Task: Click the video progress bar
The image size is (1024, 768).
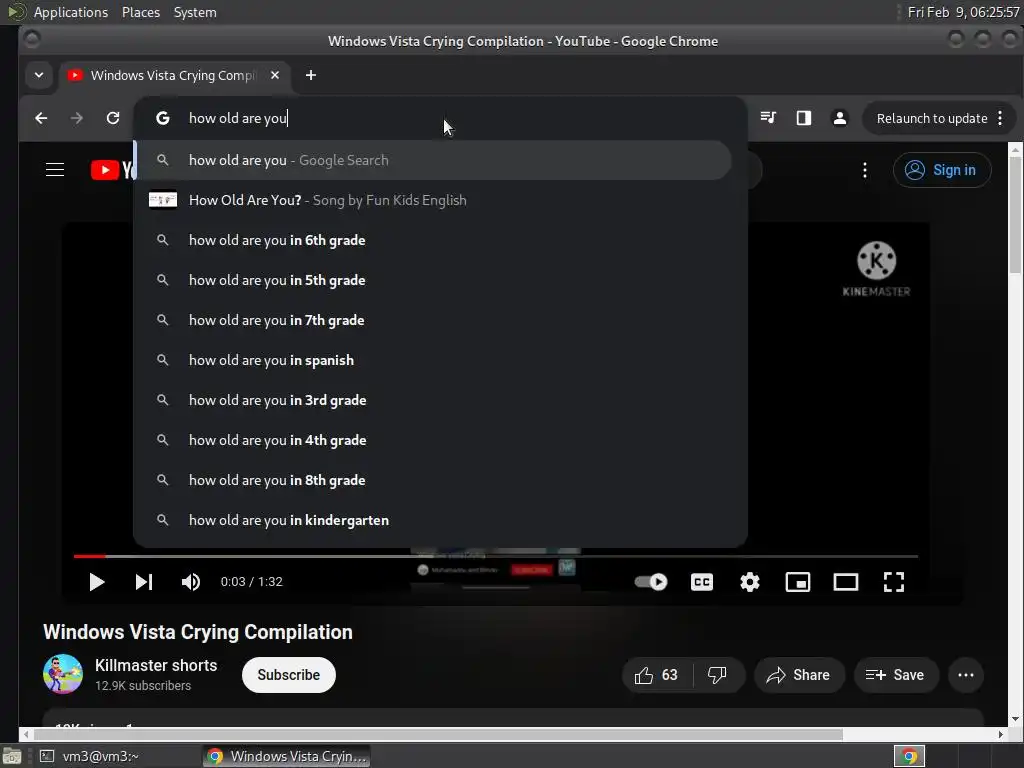Action: tap(496, 556)
